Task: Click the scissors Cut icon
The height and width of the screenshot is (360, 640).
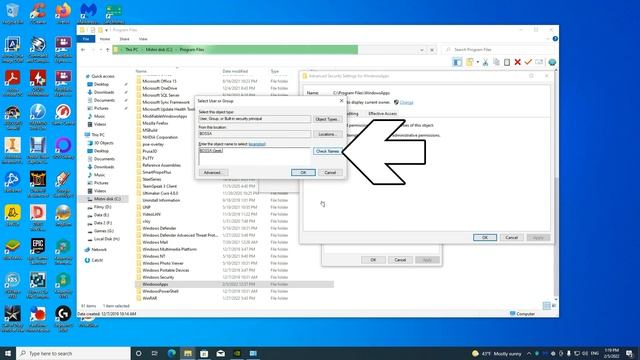Action: [485, 62]
